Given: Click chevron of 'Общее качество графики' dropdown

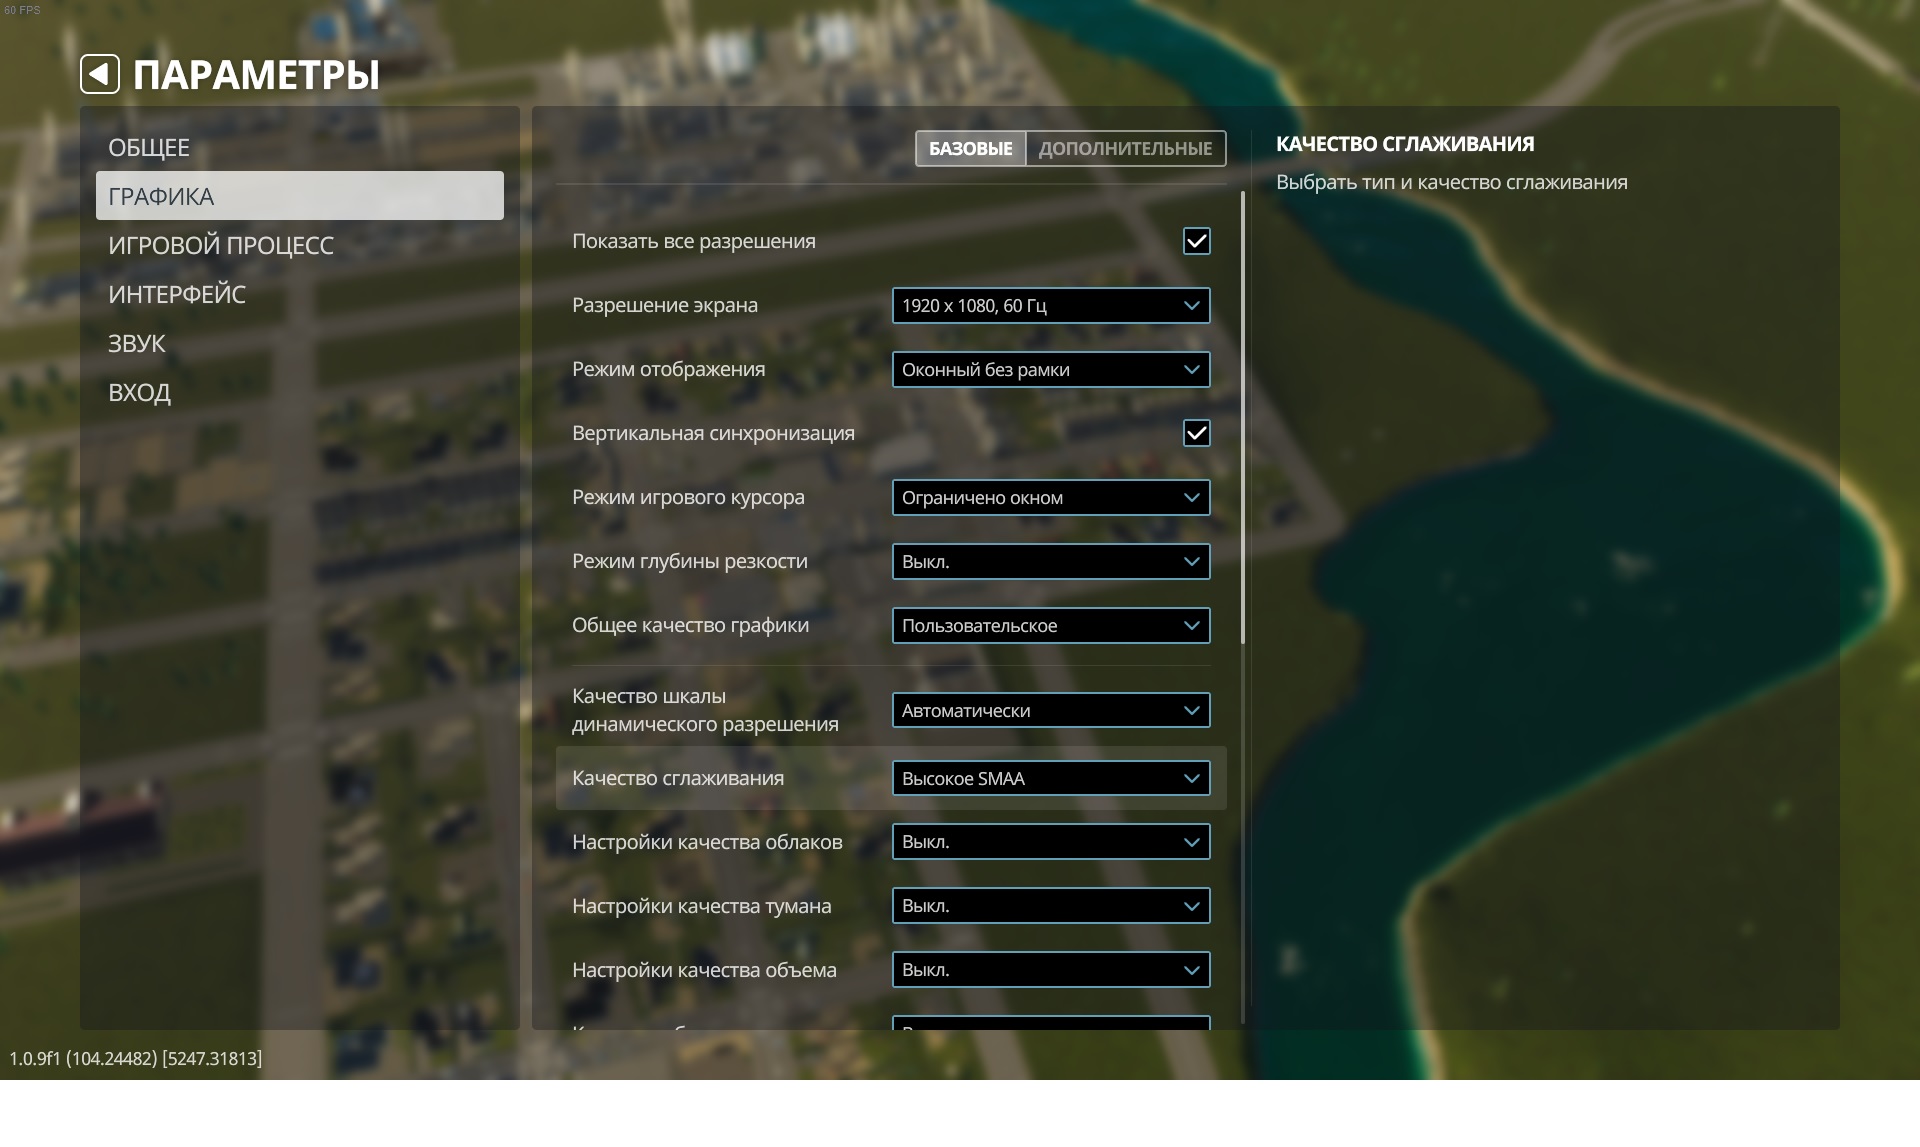Looking at the screenshot, I should 1191,626.
